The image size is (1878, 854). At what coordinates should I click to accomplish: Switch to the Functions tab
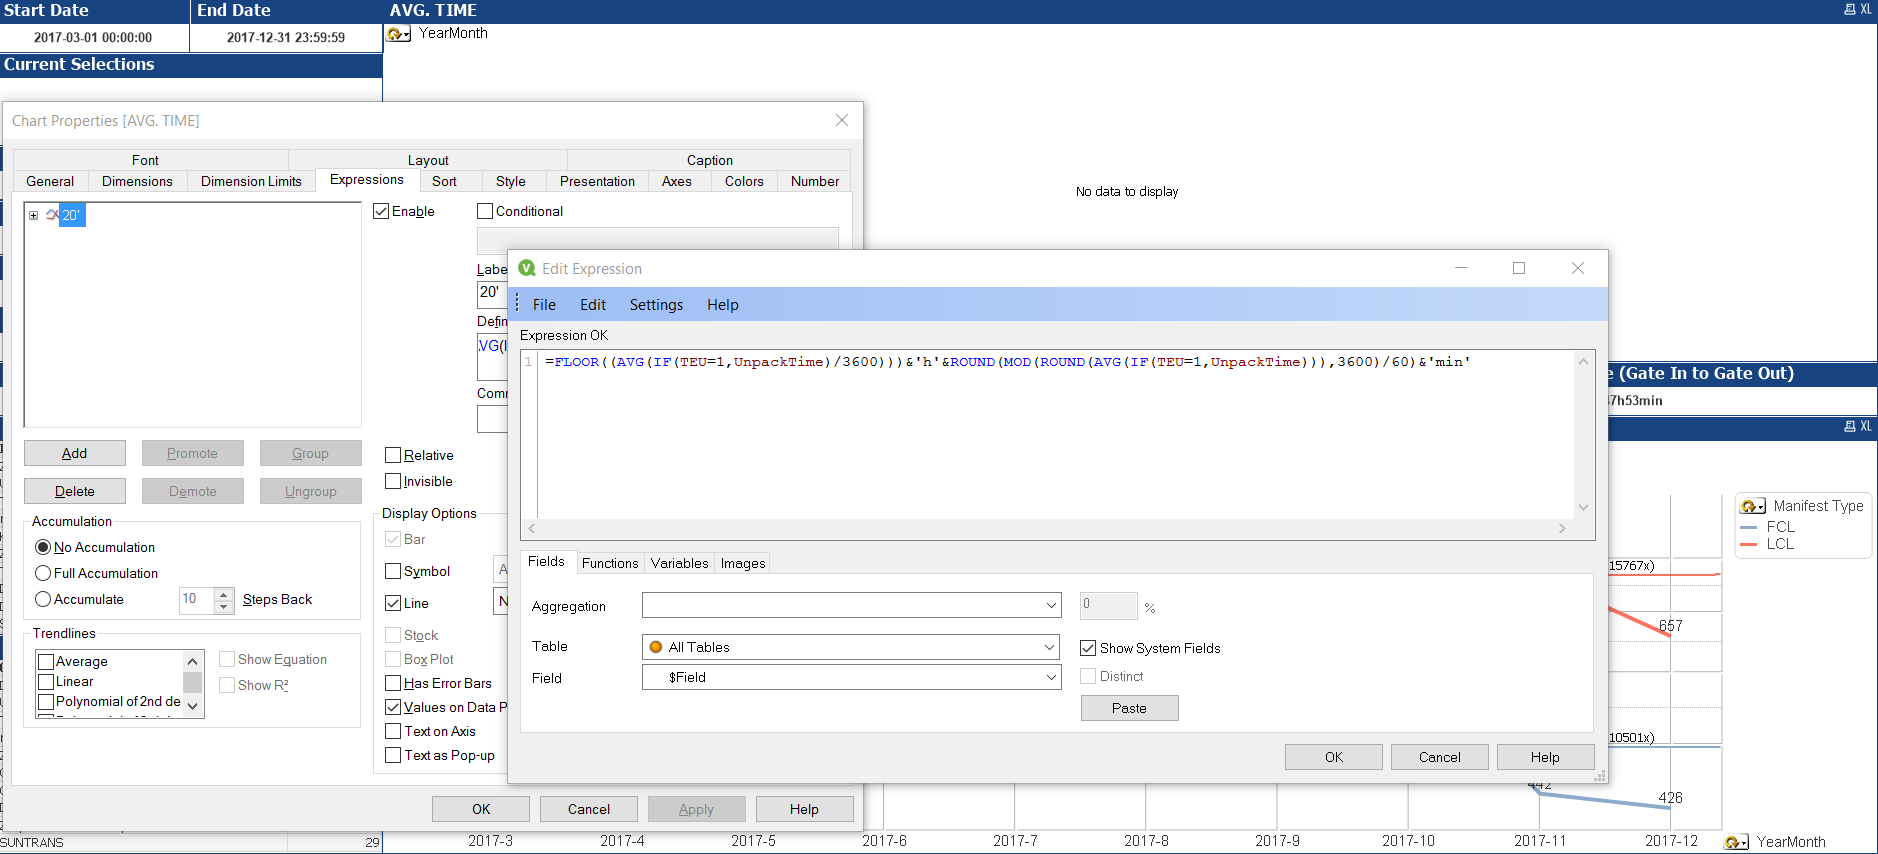609,563
